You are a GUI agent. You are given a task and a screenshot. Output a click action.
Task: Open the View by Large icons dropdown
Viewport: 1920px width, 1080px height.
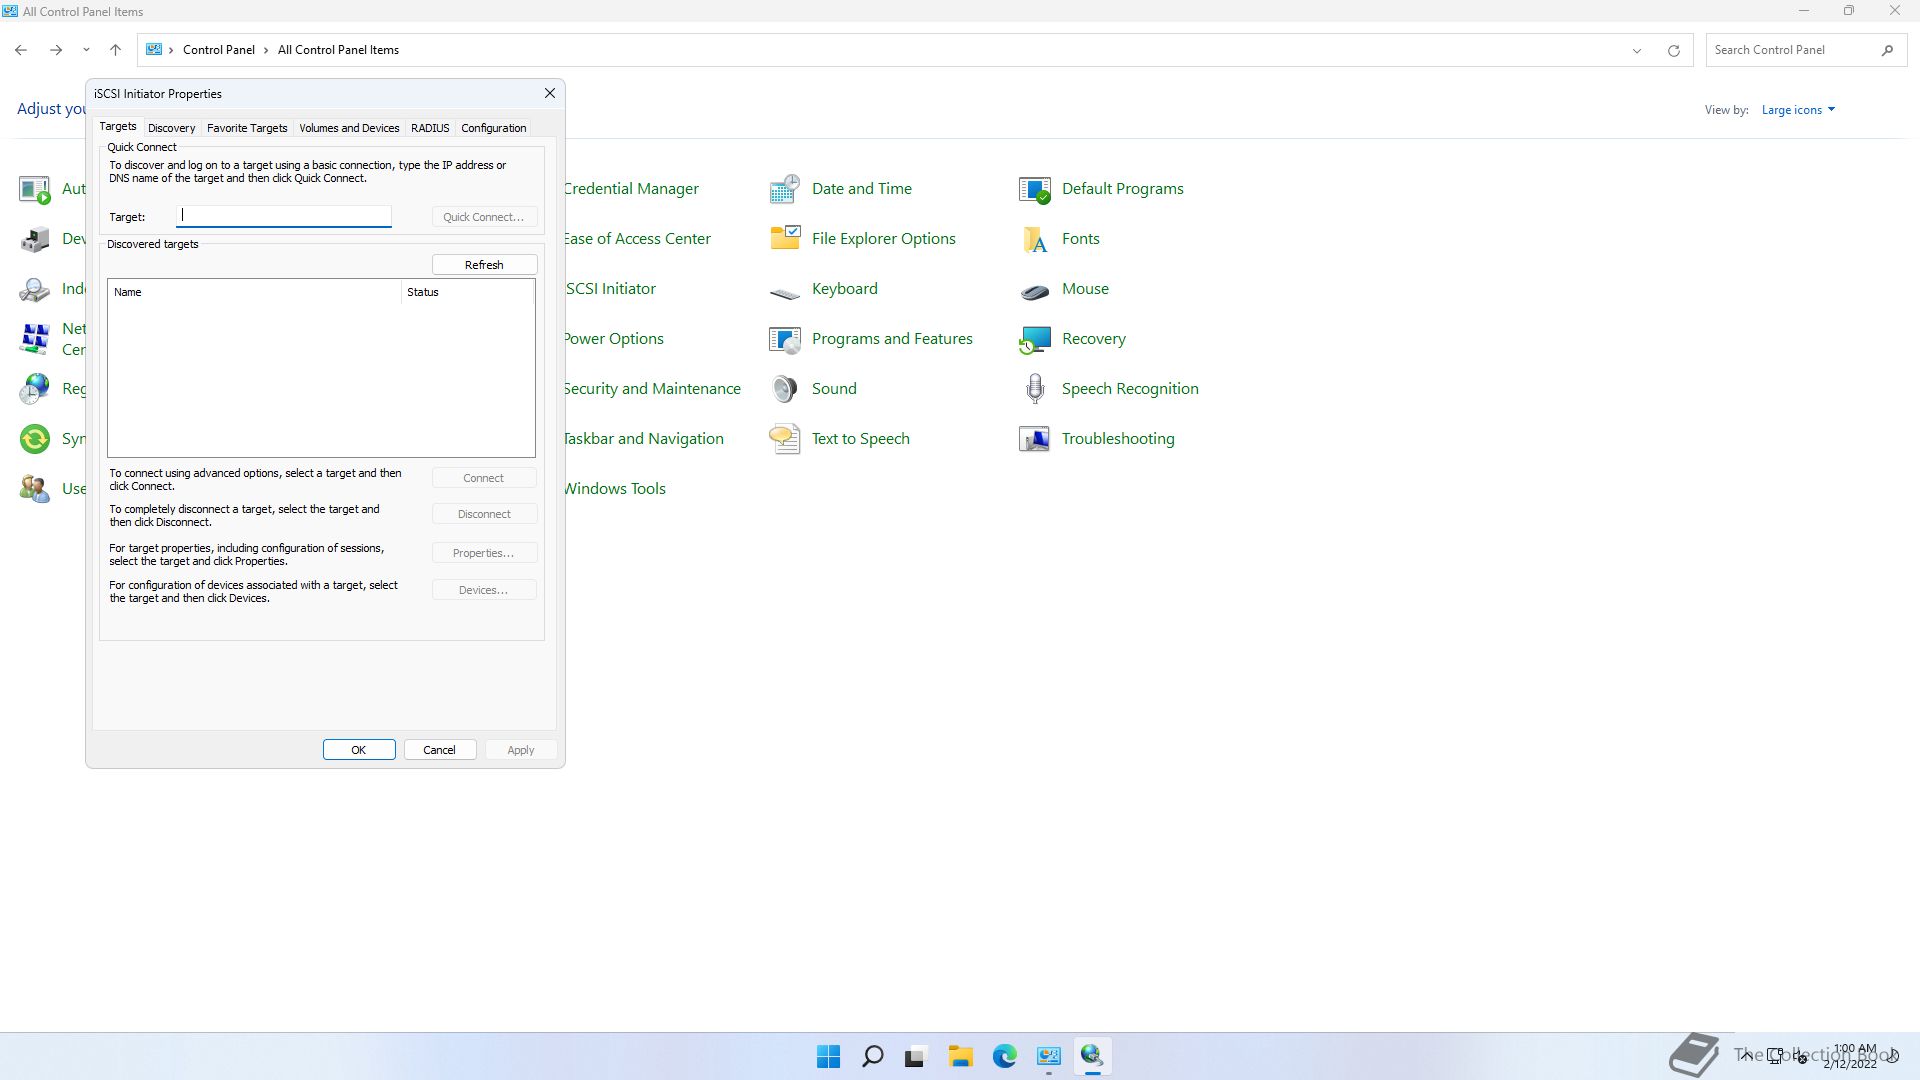pos(1798,110)
